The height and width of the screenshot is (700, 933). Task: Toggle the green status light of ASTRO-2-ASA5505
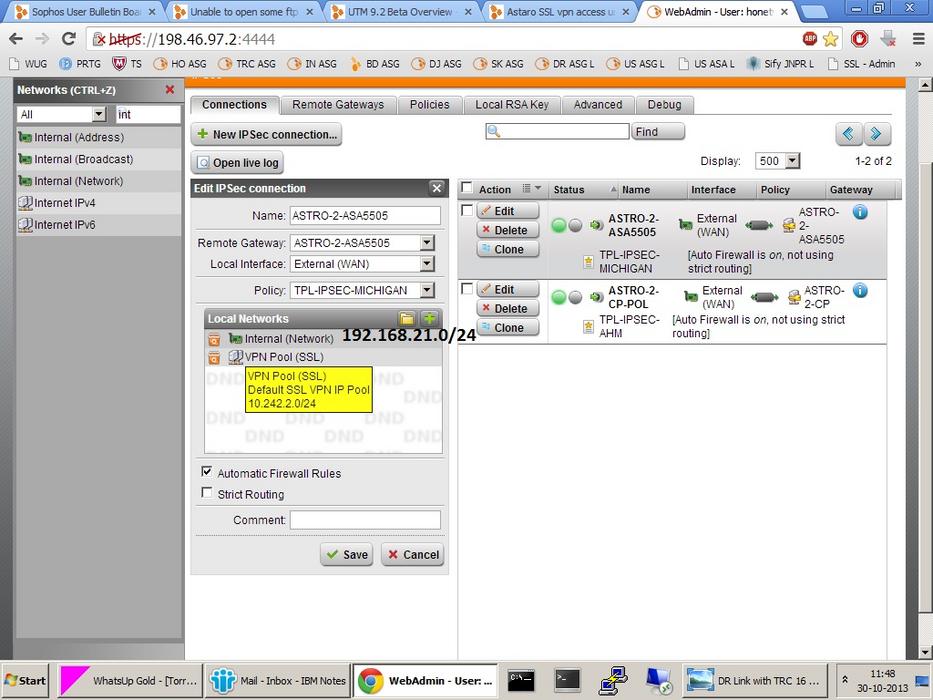pyautogui.click(x=559, y=226)
